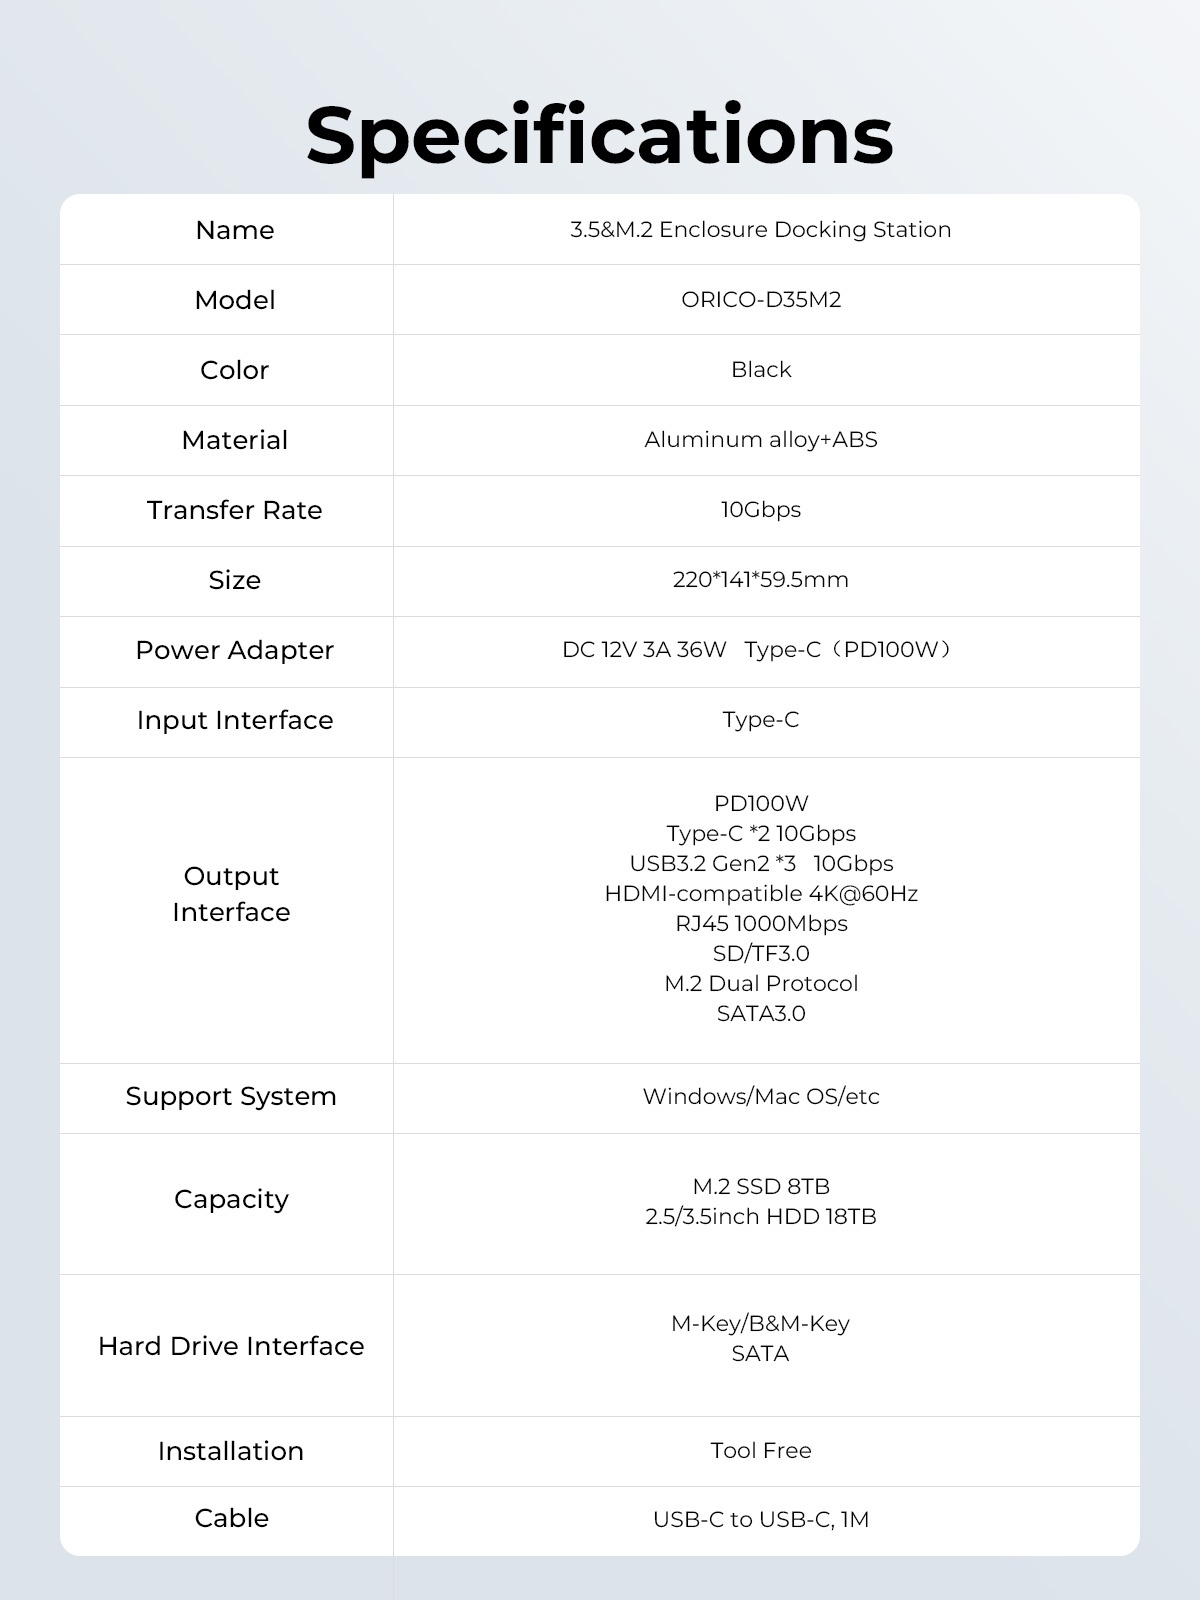The image size is (1200, 1600).
Task: Click the Power Adapter row label
Action: (235, 650)
